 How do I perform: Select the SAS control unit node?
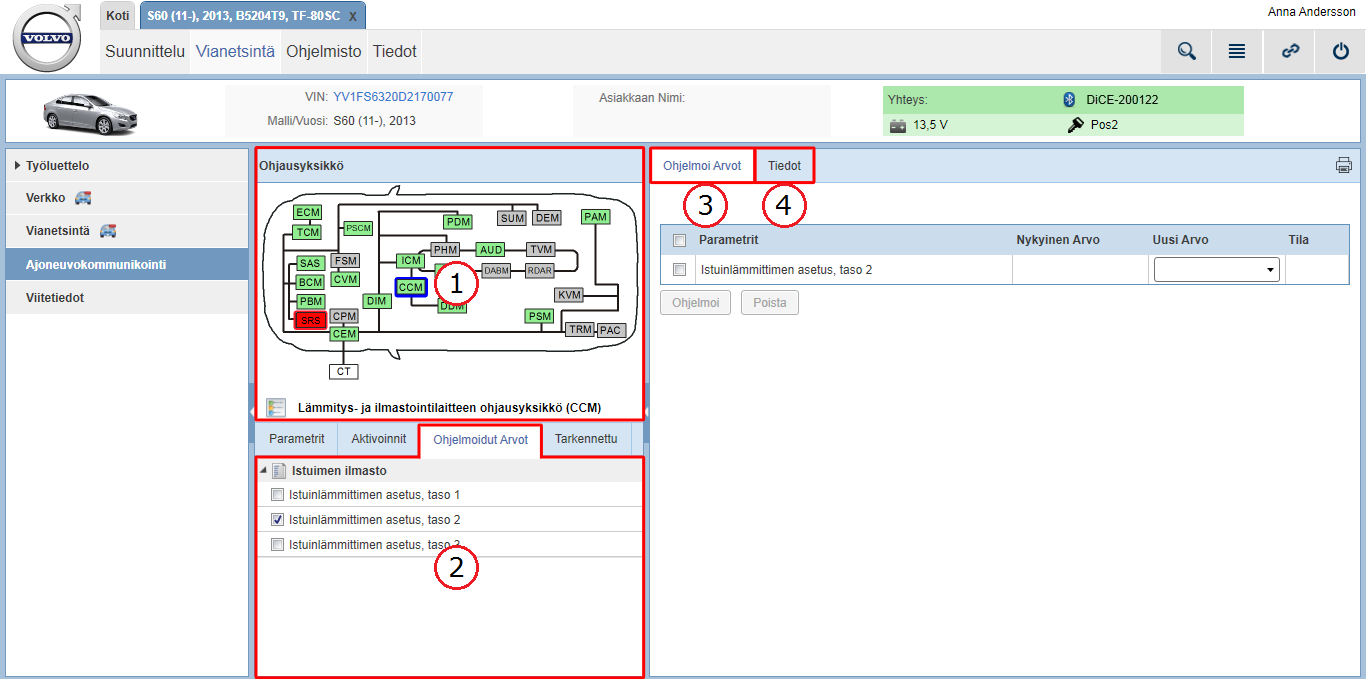[310, 263]
